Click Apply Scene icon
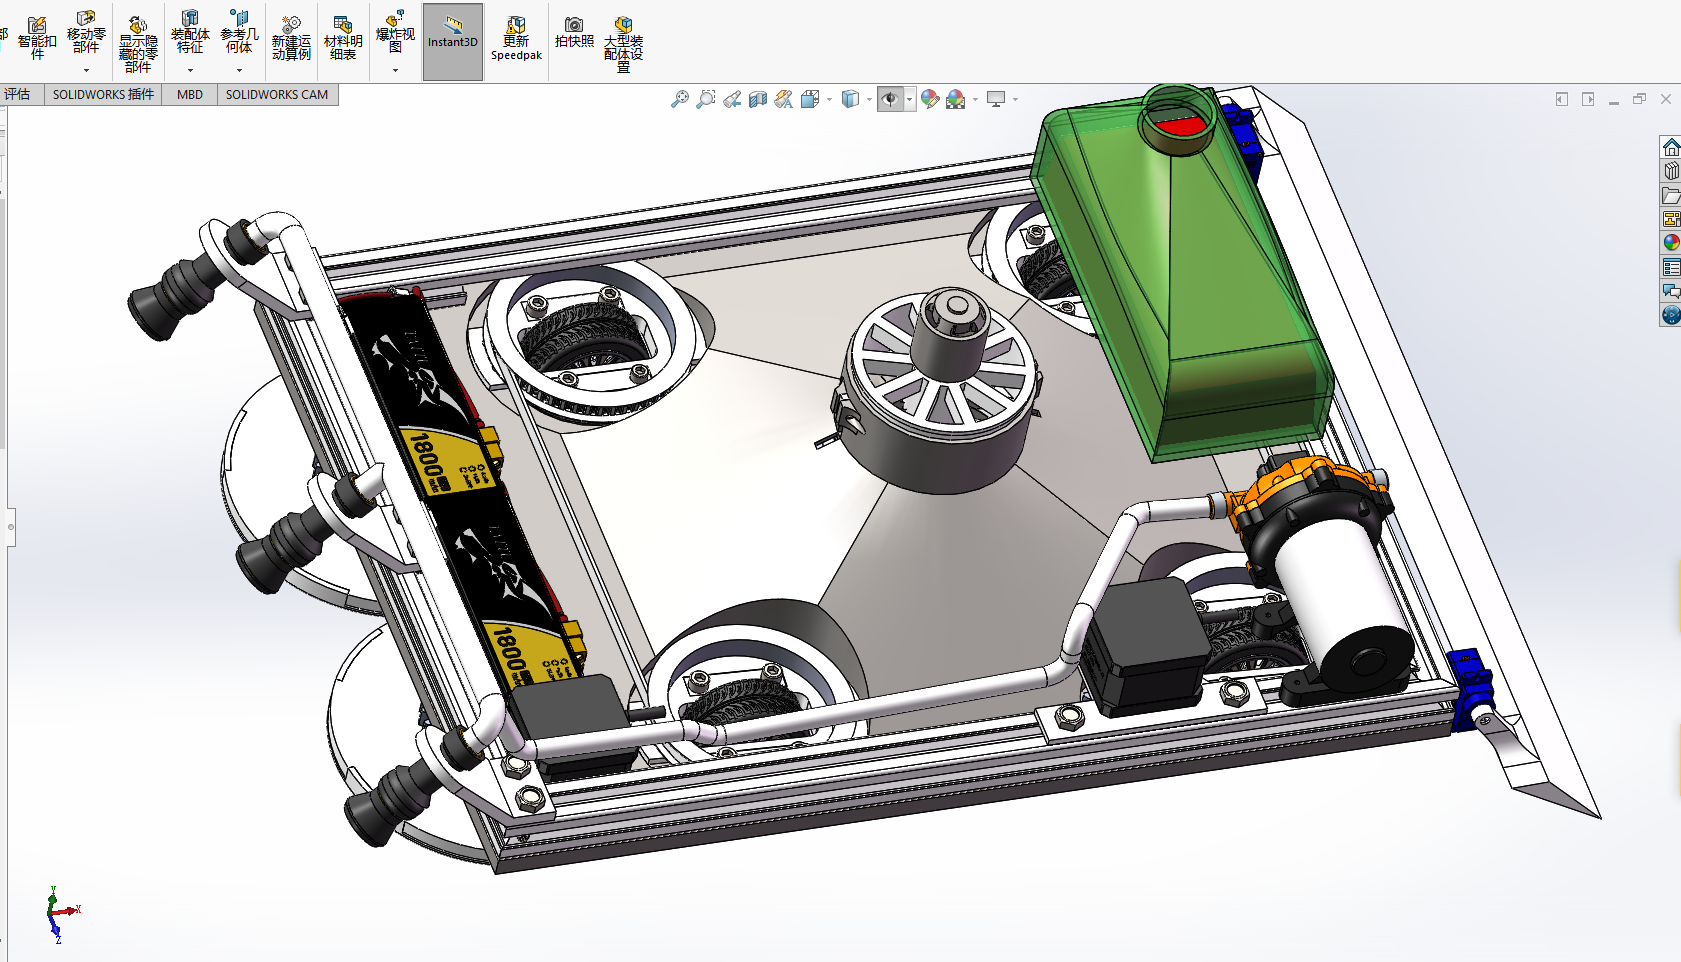 956,99
